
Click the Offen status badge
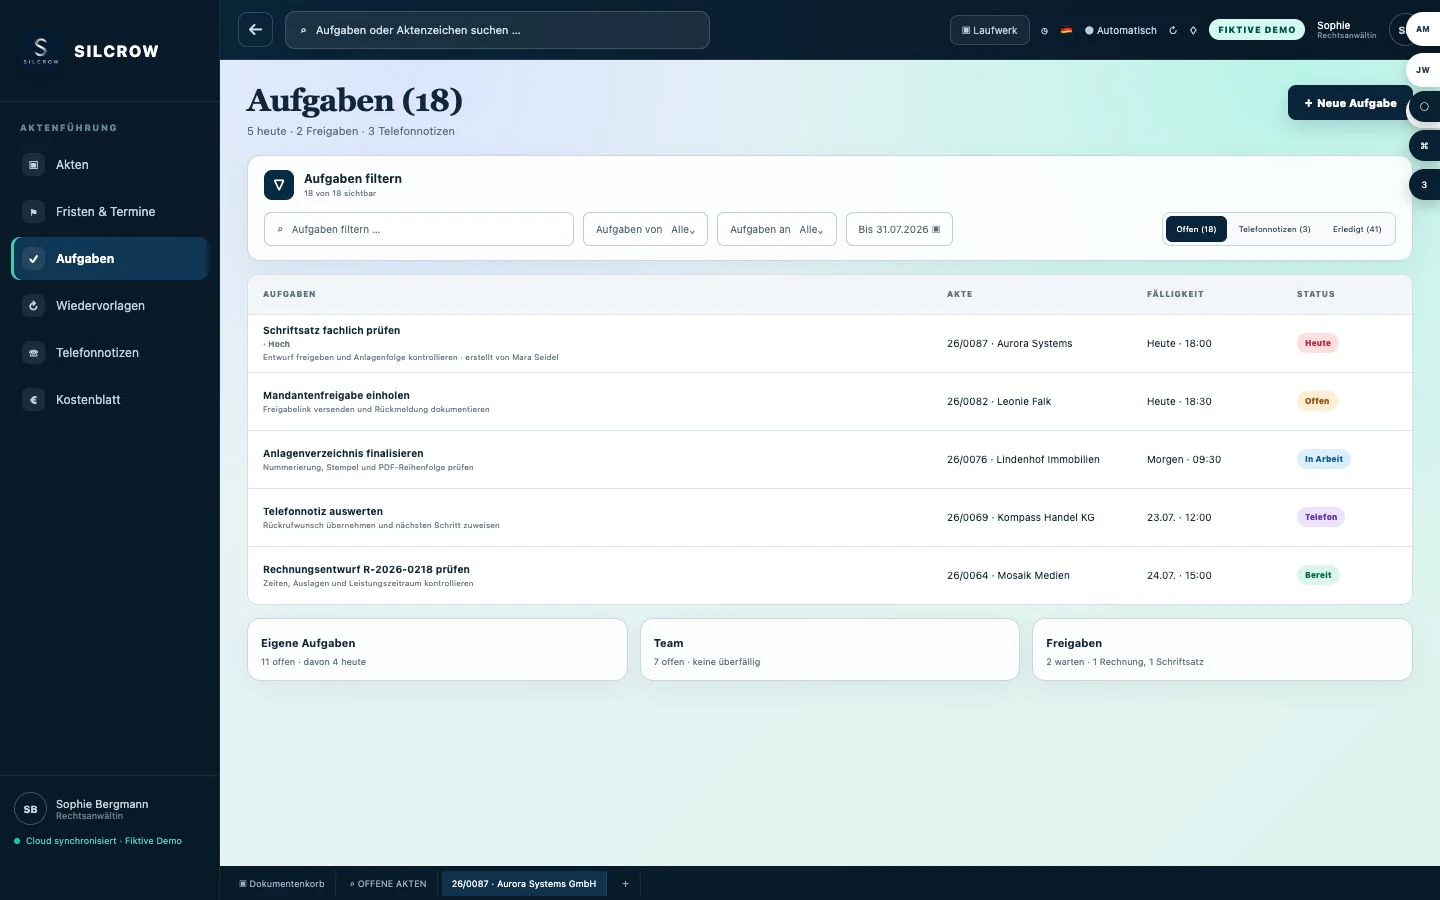click(x=1317, y=401)
